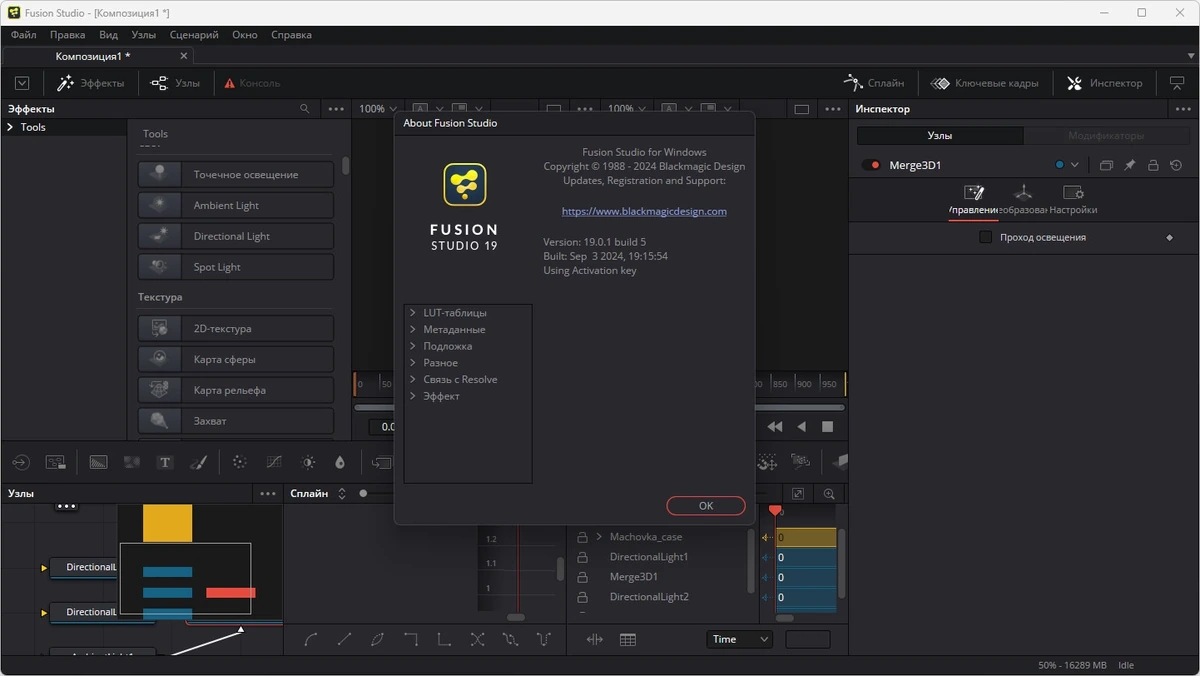The image size is (1200, 676).
Task: Select the Step In spline tool
Action: pos(411,639)
